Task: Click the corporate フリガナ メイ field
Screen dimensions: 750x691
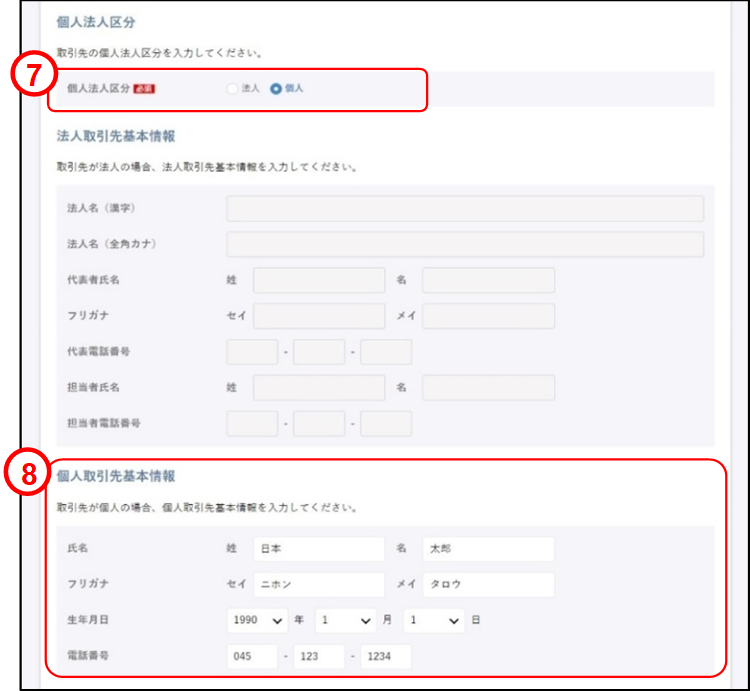Action: 488,316
